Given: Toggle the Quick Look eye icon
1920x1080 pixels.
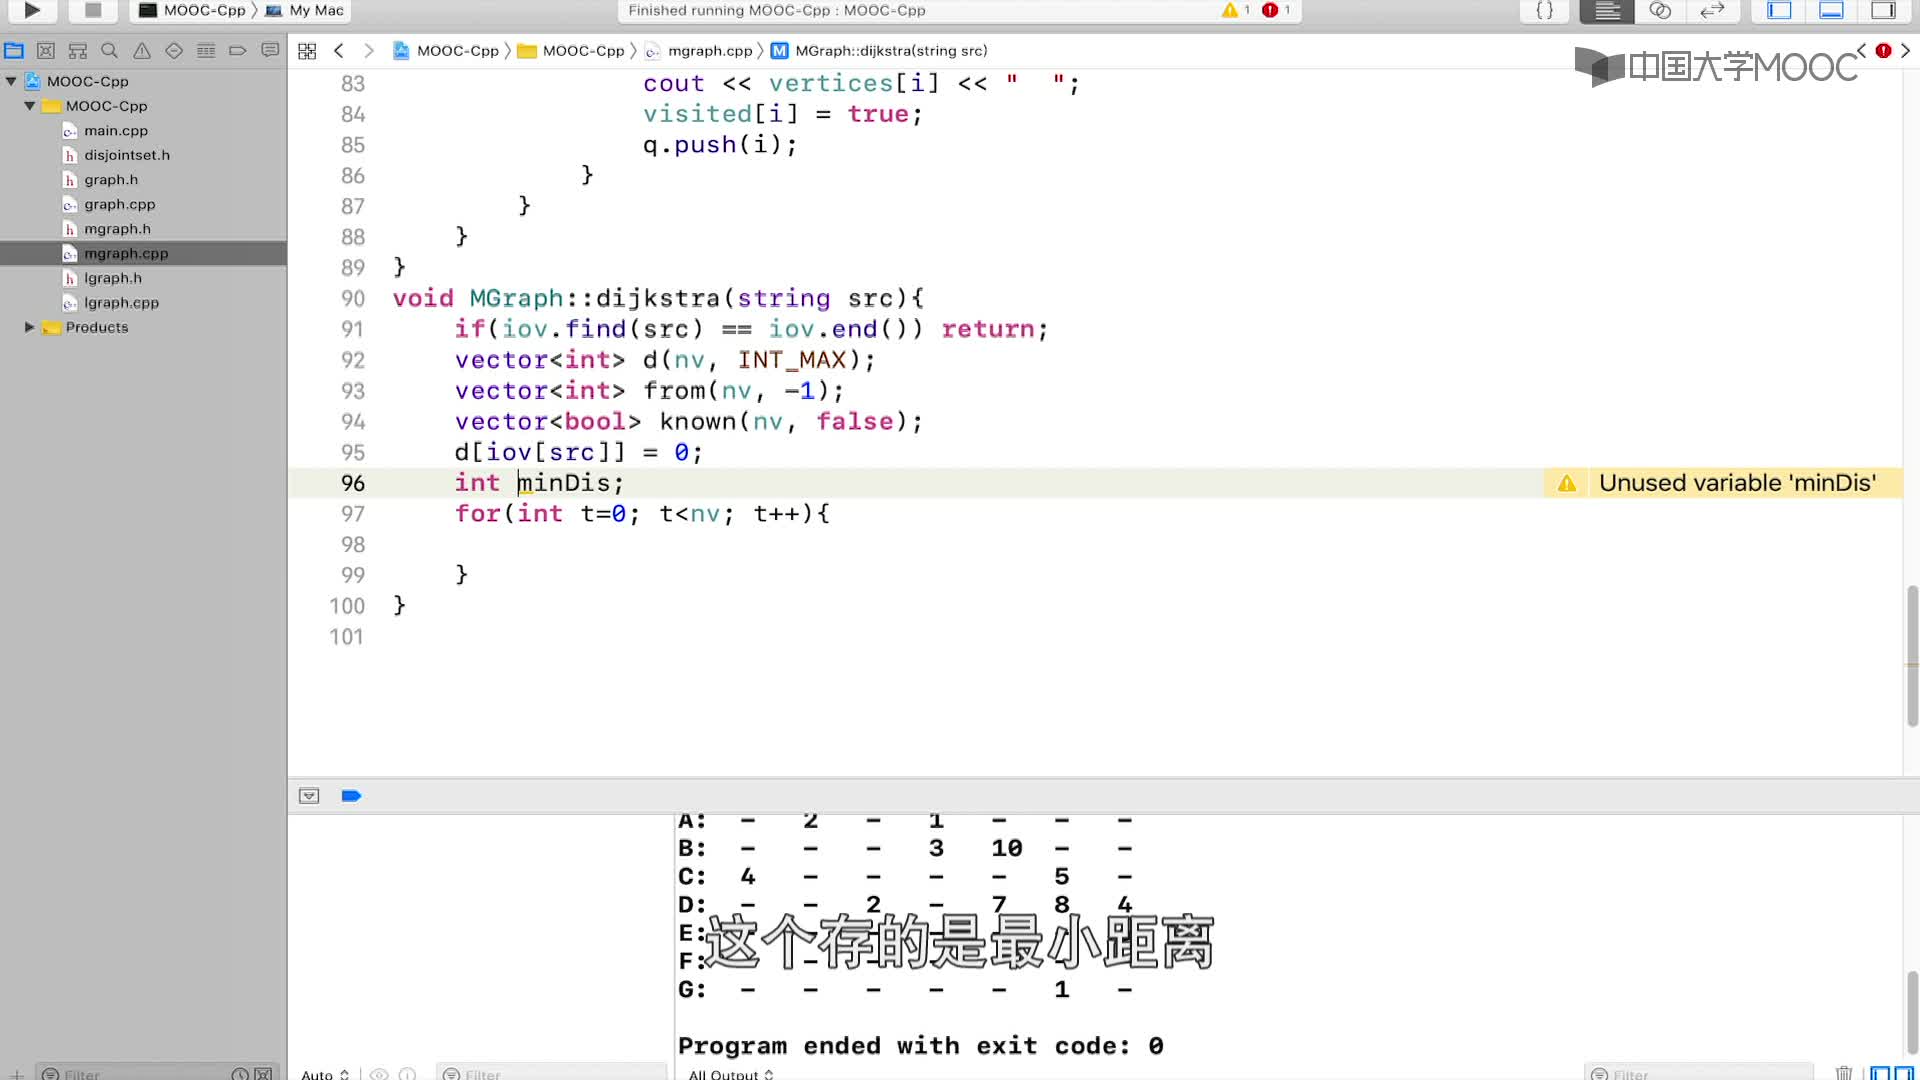Looking at the screenshot, I should tap(379, 1074).
